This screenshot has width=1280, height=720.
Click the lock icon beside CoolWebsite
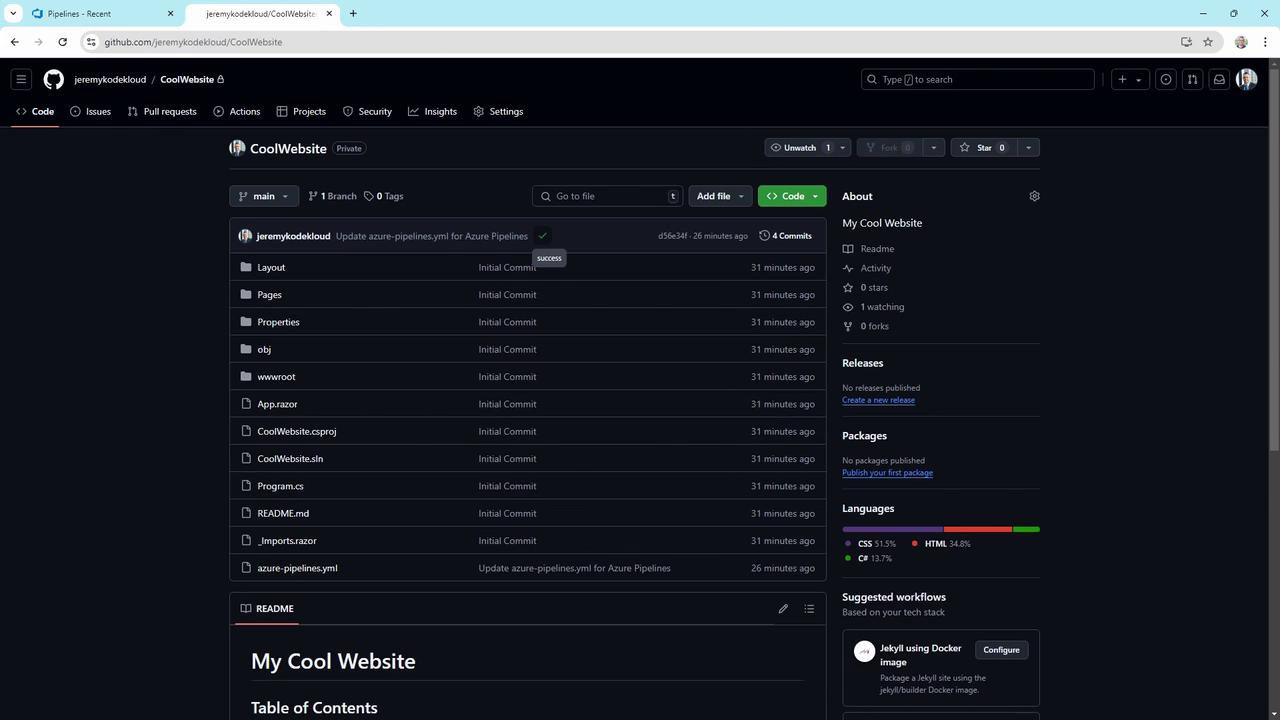coord(220,79)
